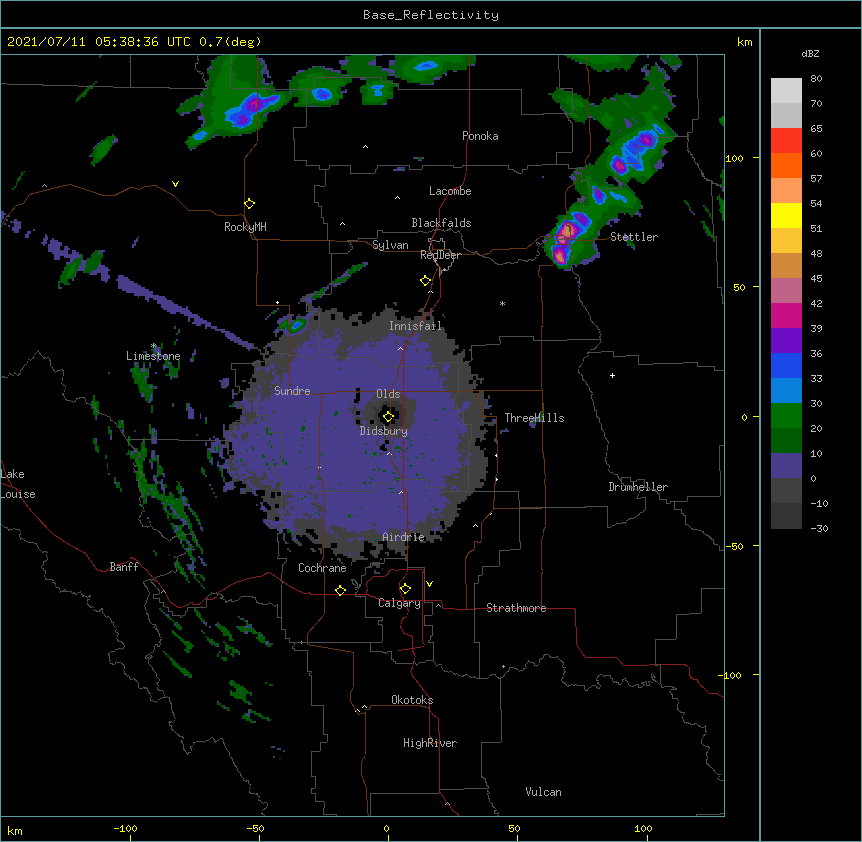Click the ThreeHills label
The image size is (862, 842).
[534, 418]
